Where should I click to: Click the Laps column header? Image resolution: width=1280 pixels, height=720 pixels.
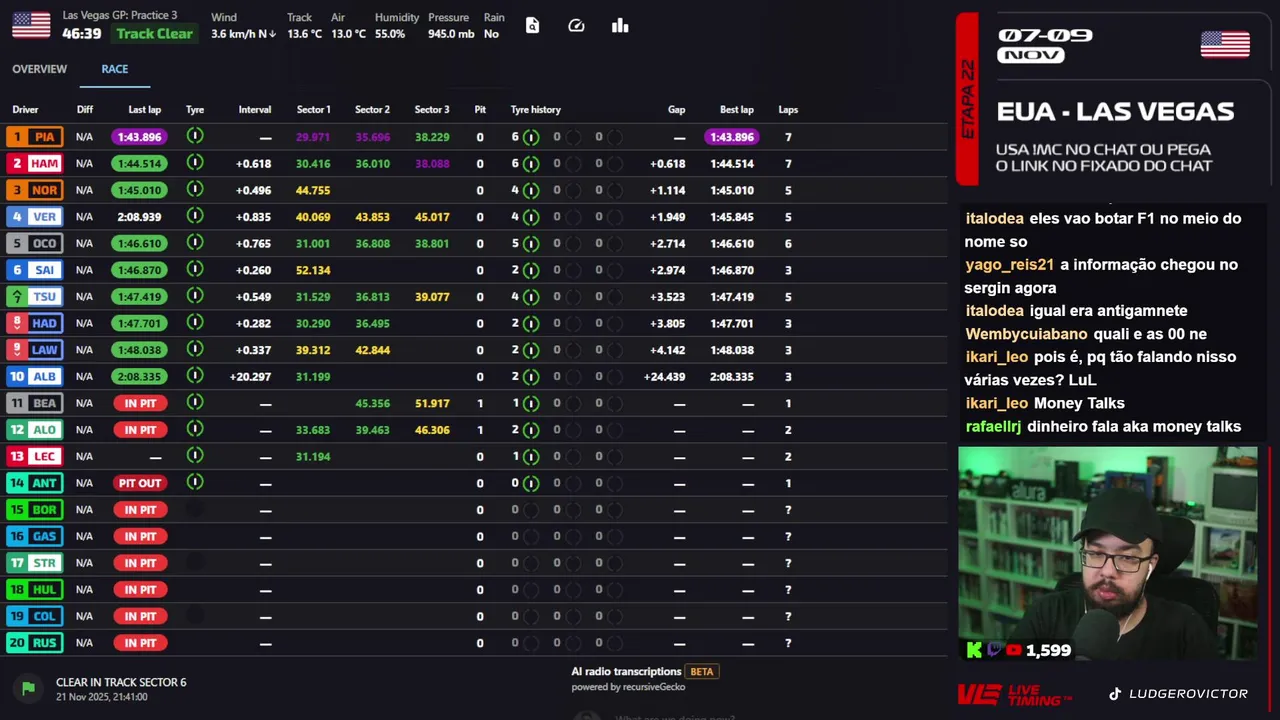(x=788, y=110)
